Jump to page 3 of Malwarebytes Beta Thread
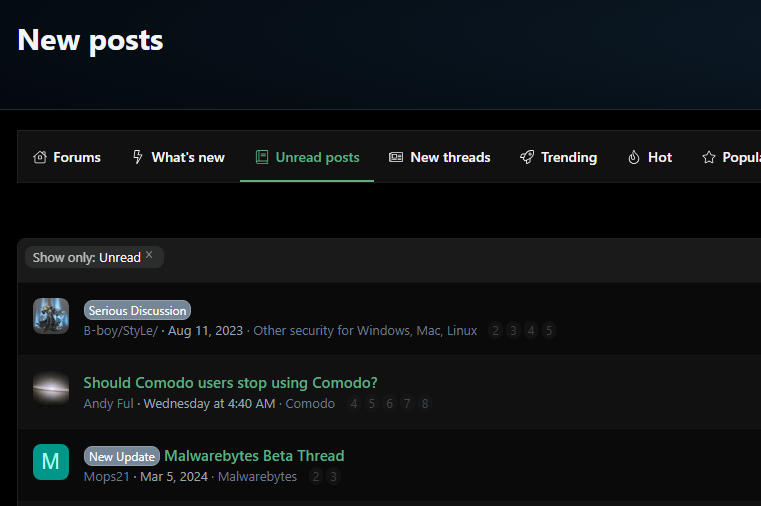Image resolution: width=761 pixels, height=506 pixels. pyautogui.click(x=333, y=477)
